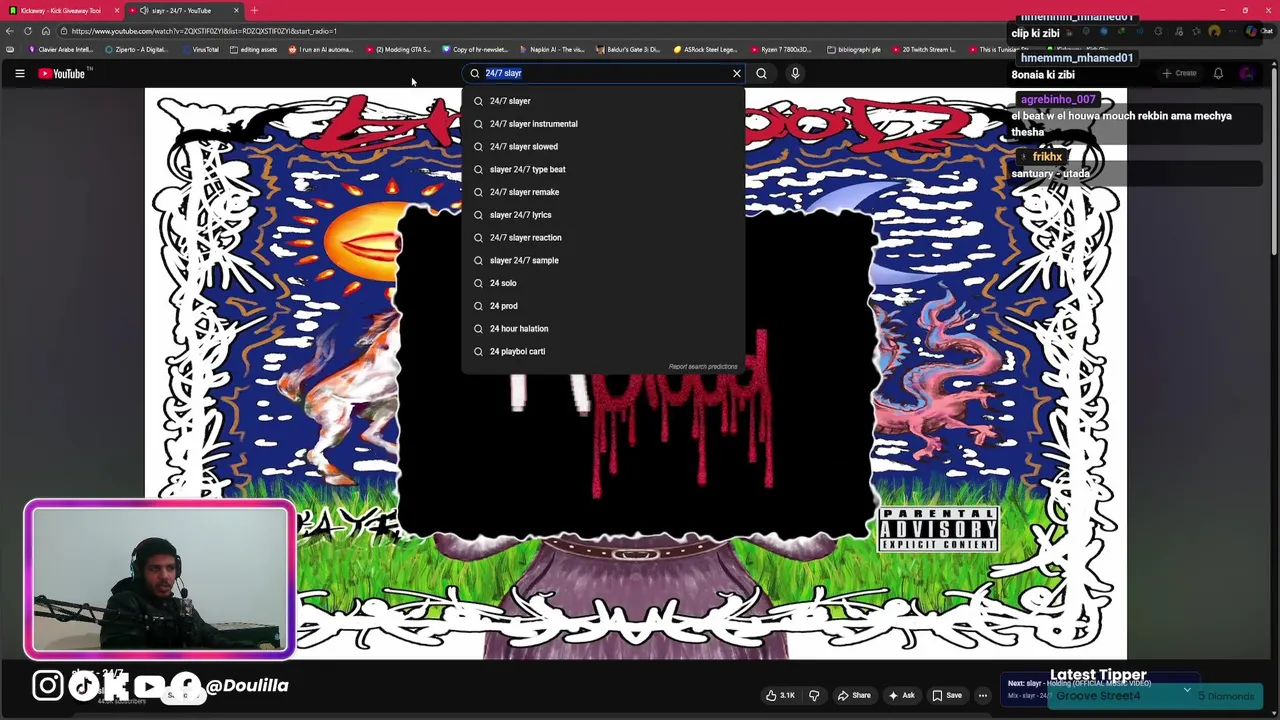Open the three-dot more actions menu
This screenshot has width=1280, height=720.
(x=983, y=695)
